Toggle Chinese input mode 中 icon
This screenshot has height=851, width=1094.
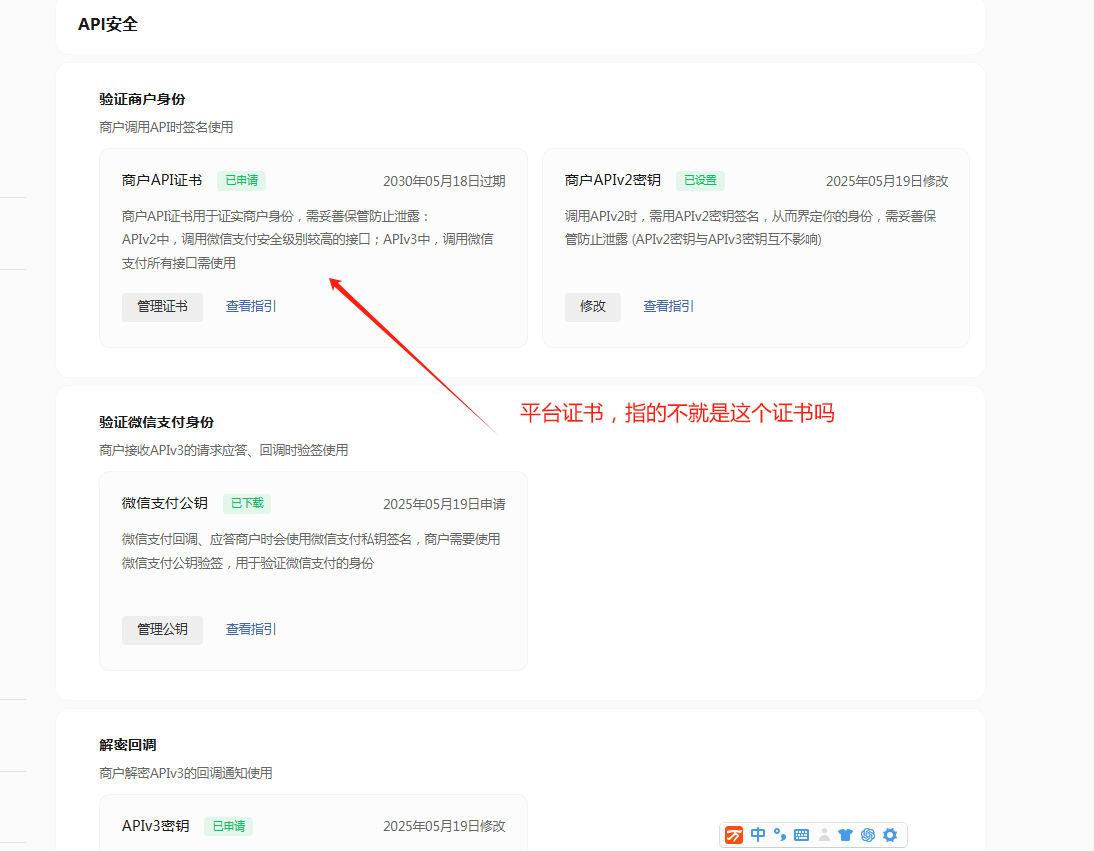click(x=758, y=835)
